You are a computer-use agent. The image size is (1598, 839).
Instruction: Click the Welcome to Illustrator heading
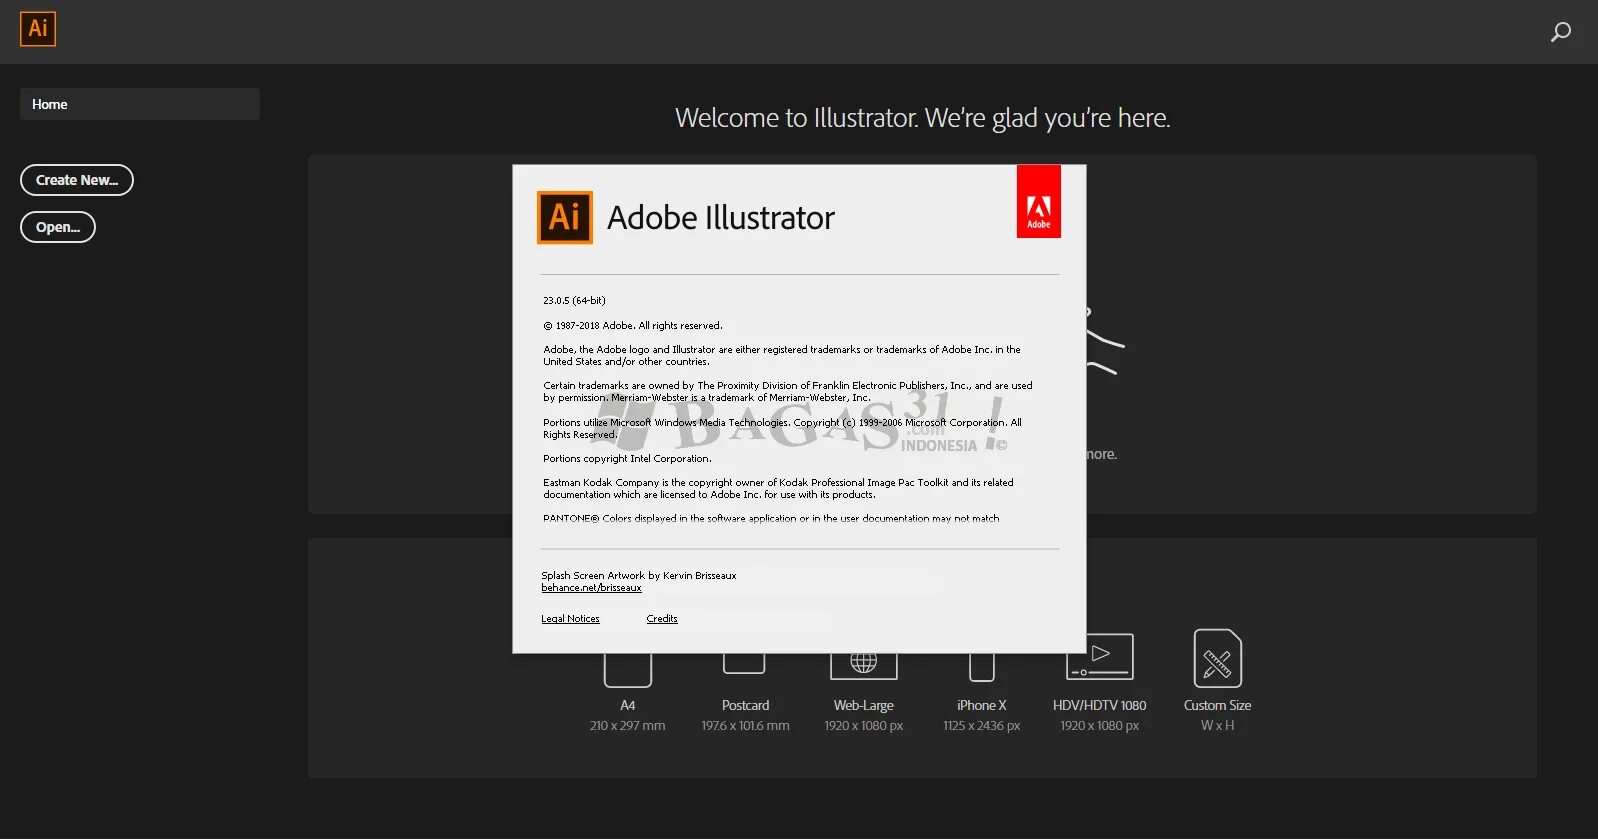click(x=922, y=118)
